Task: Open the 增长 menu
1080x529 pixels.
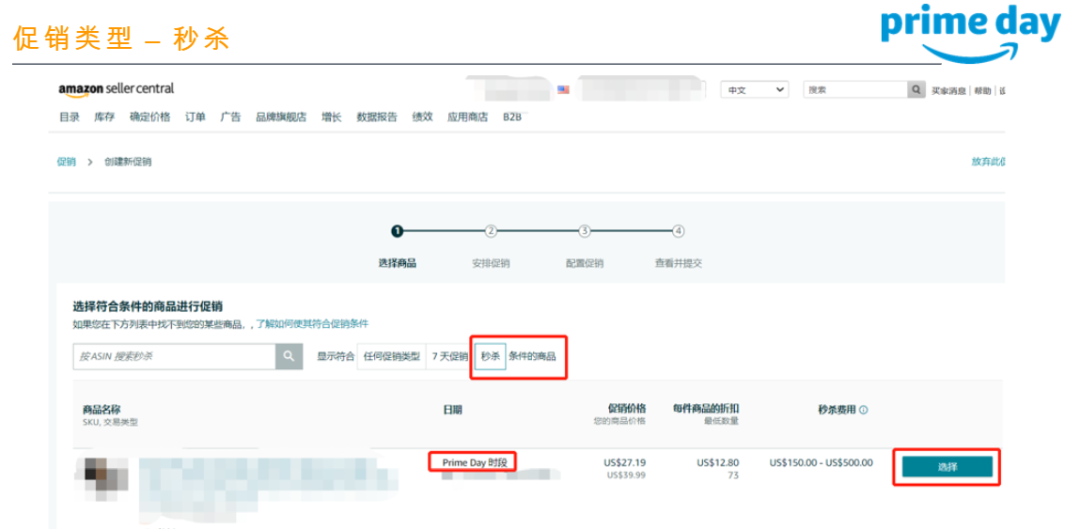Action: click(x=331, y=117)
